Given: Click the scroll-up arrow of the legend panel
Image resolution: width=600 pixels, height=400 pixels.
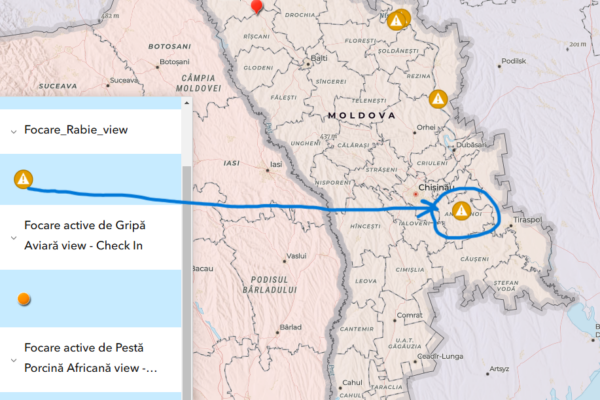Looking at the screenshot, I should click(x=186, y=101).
